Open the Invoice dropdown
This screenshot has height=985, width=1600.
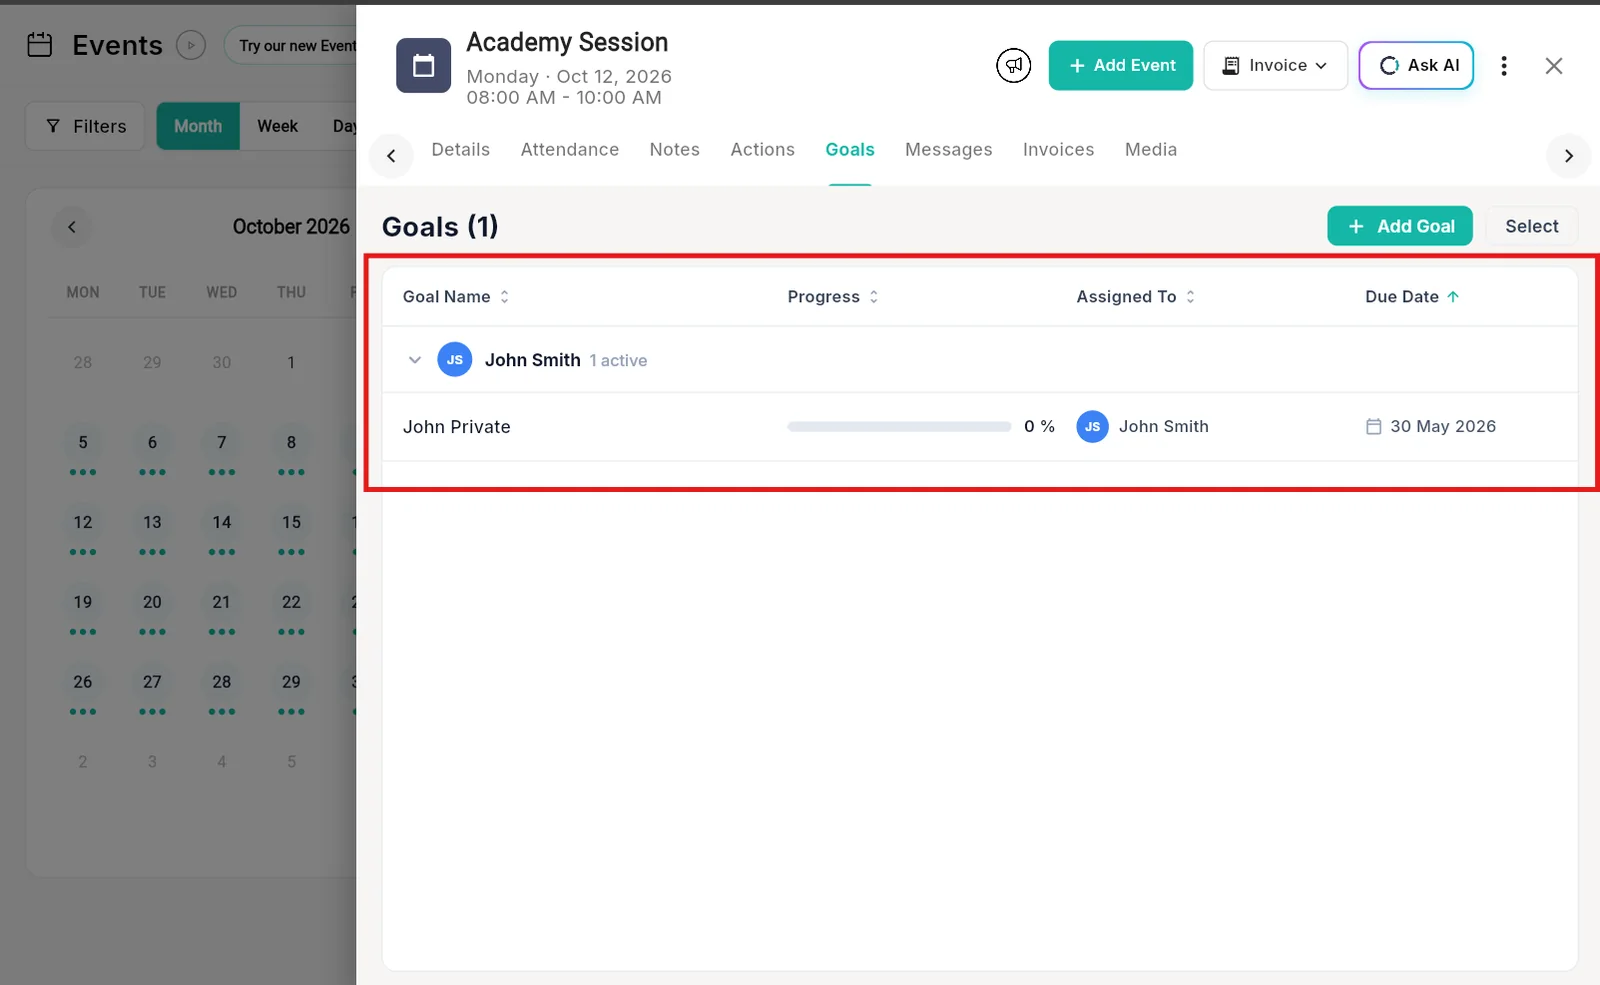[1275, 66]
